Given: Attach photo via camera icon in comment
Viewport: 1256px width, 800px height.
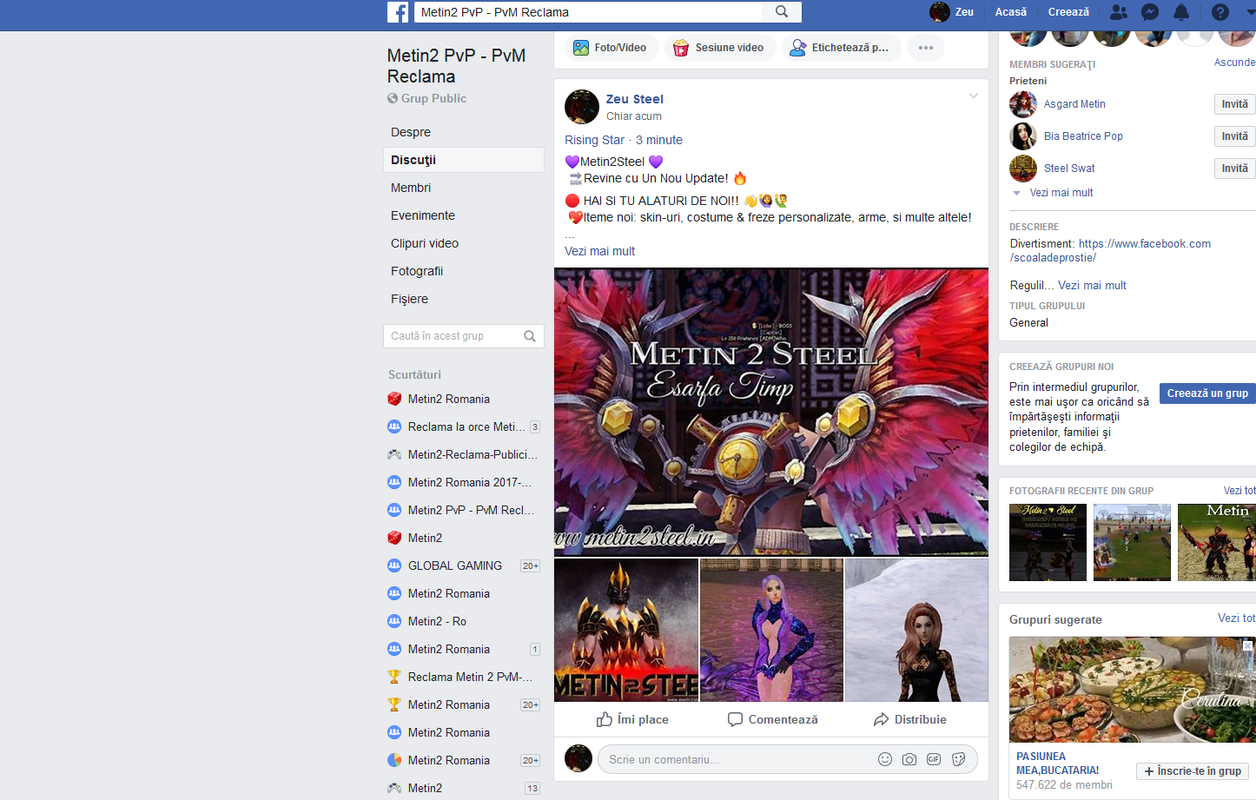Looking at the screenshot, I should click(909, 759).
